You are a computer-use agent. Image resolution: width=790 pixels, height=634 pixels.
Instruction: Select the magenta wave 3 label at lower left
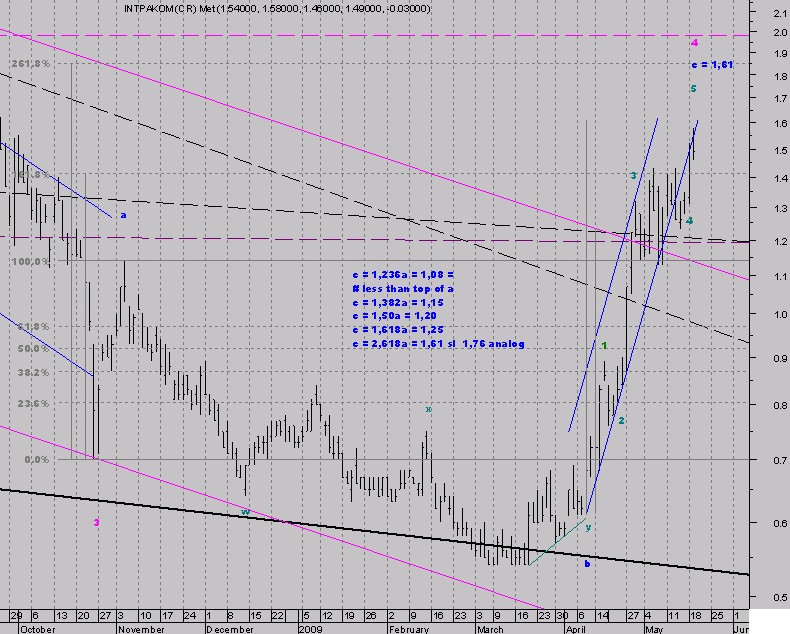click(96, 522)
